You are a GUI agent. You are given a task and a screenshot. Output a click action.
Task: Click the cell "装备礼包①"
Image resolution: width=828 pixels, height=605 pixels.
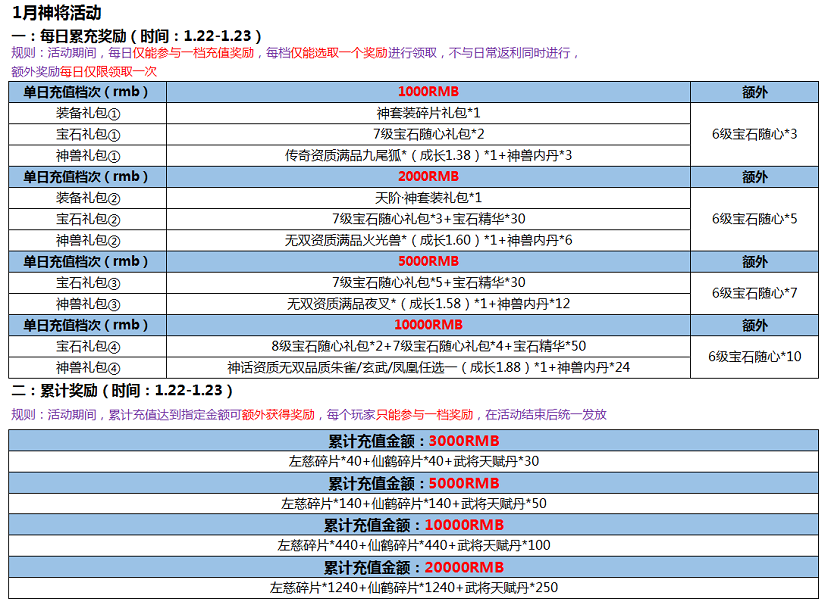tap(88, 113)
